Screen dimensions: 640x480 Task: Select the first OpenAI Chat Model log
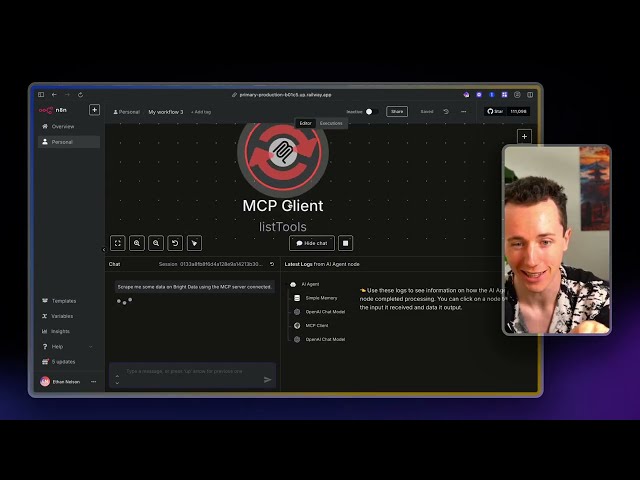[320, 312]
